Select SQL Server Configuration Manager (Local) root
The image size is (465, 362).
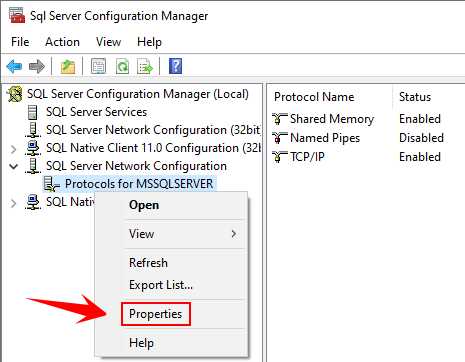138,94
